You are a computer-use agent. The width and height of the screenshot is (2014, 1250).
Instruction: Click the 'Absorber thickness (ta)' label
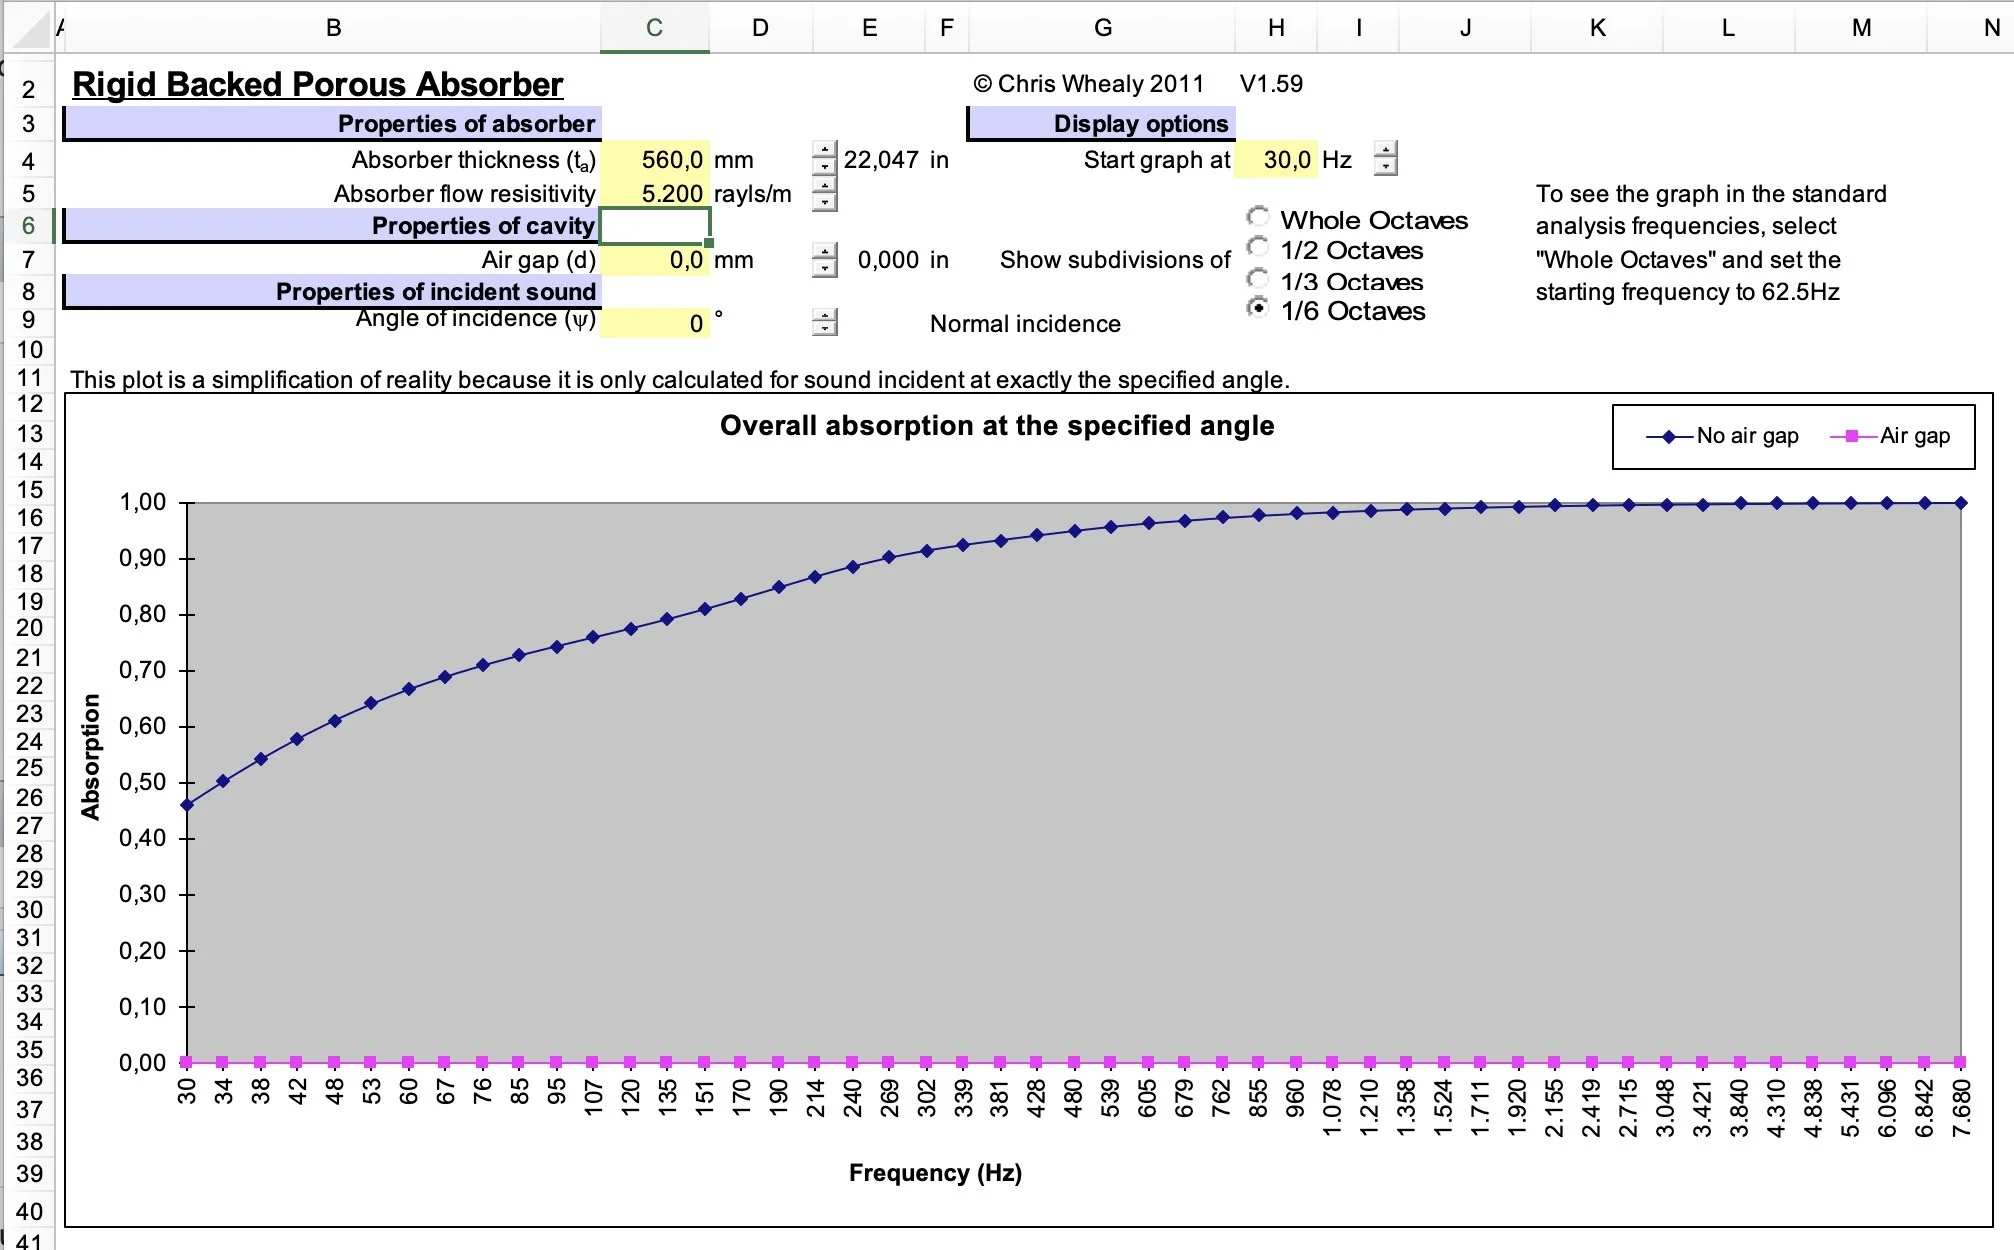[x=474, y=160]
